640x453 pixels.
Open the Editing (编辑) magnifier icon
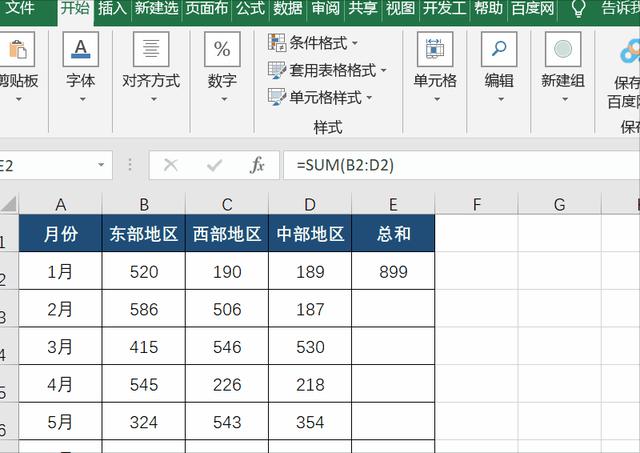499,49
